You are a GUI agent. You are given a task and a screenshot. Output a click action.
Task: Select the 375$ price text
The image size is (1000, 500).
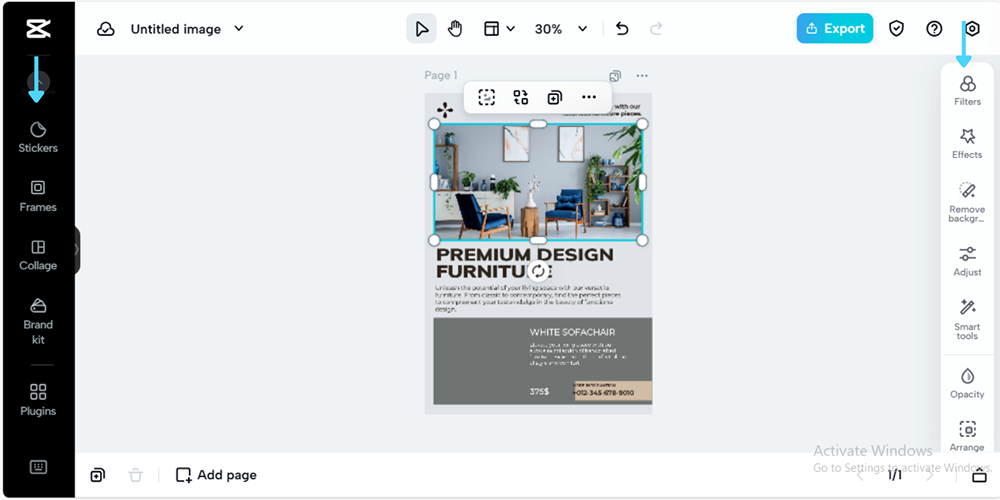click(x=539, y=392)
